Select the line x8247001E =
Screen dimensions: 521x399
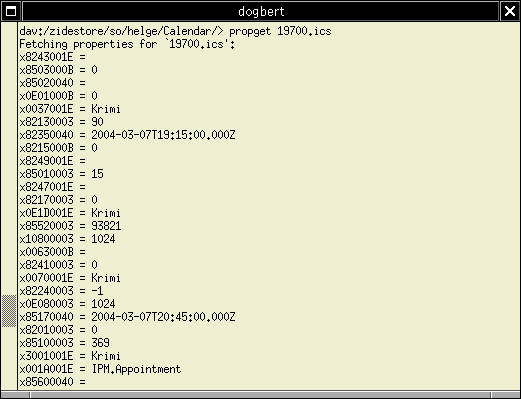[52, 187]
